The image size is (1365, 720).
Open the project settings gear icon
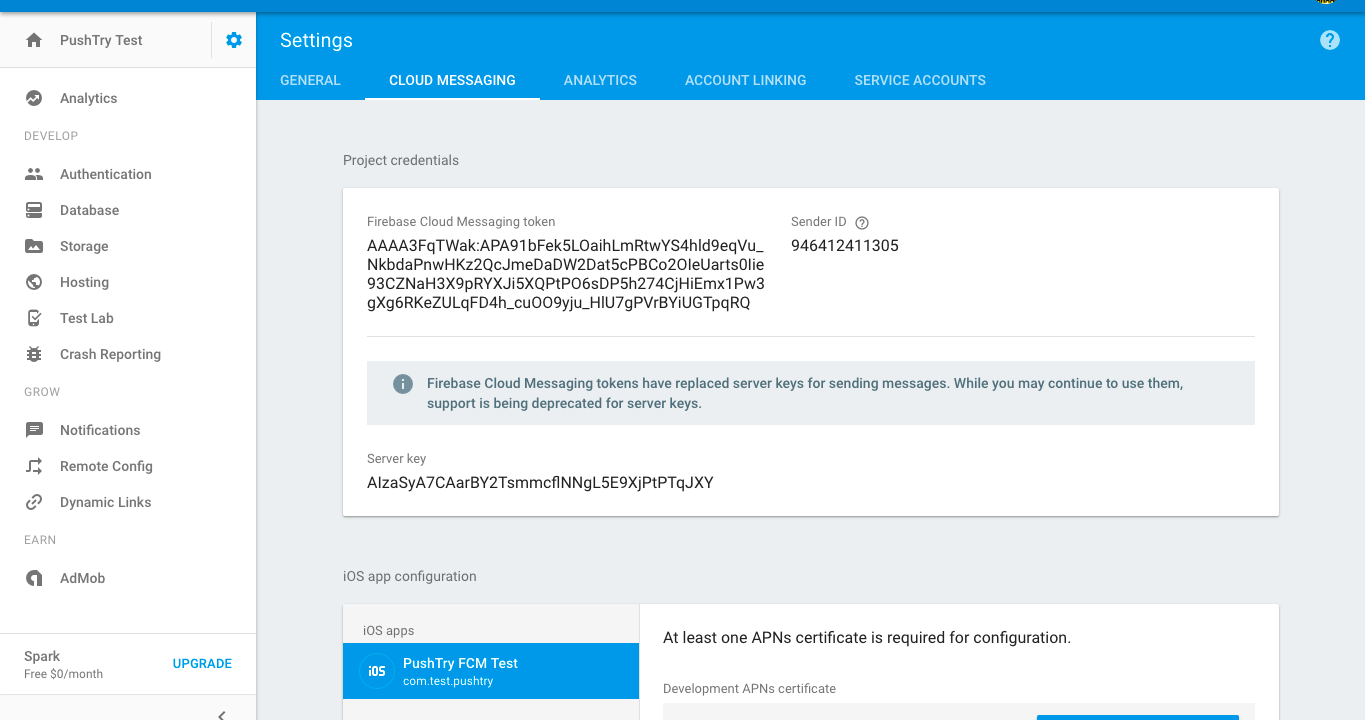coord(234,40)
